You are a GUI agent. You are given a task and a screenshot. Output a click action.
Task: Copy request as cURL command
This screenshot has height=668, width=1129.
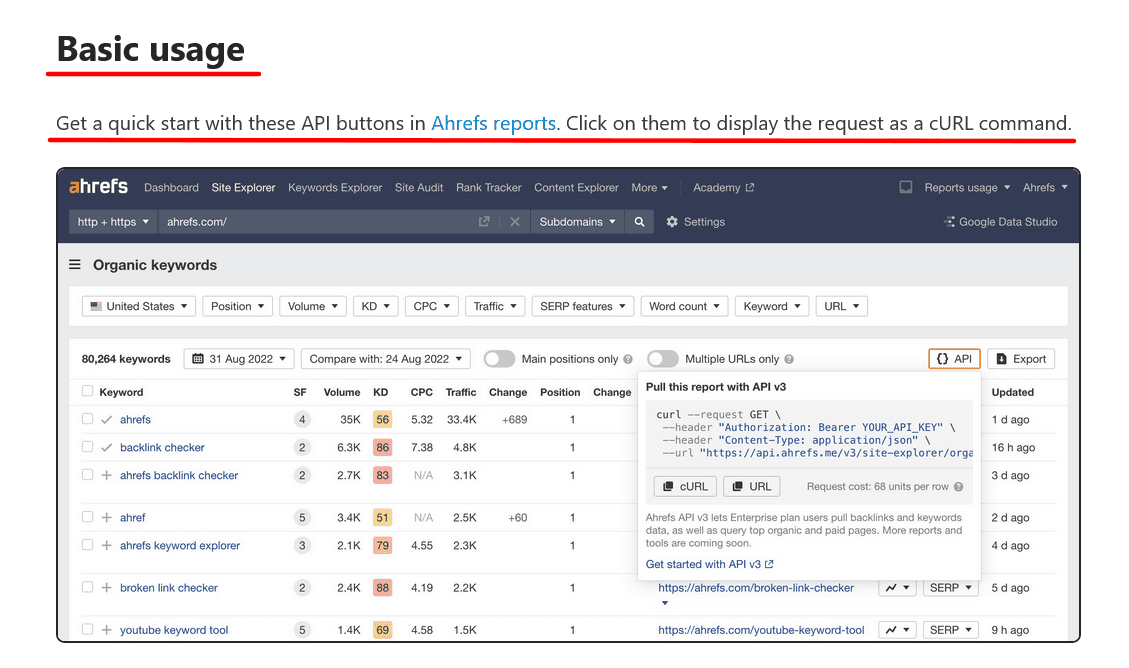click(684, 486)
